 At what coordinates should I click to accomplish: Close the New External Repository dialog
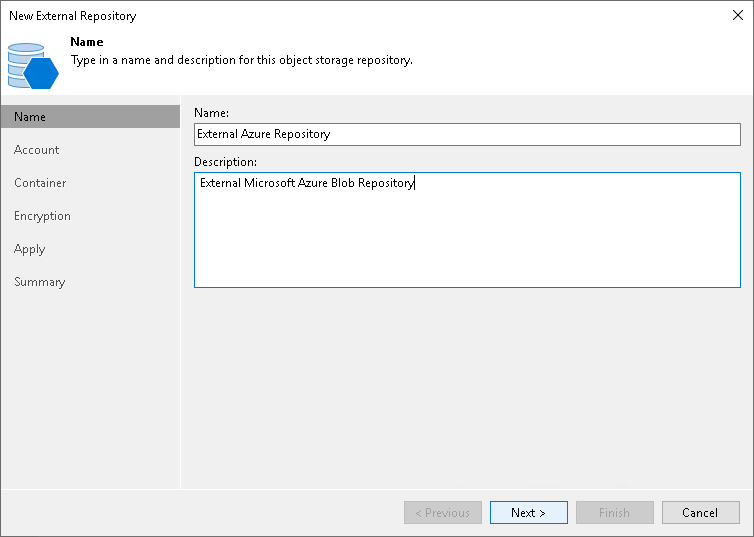point(737,16)
